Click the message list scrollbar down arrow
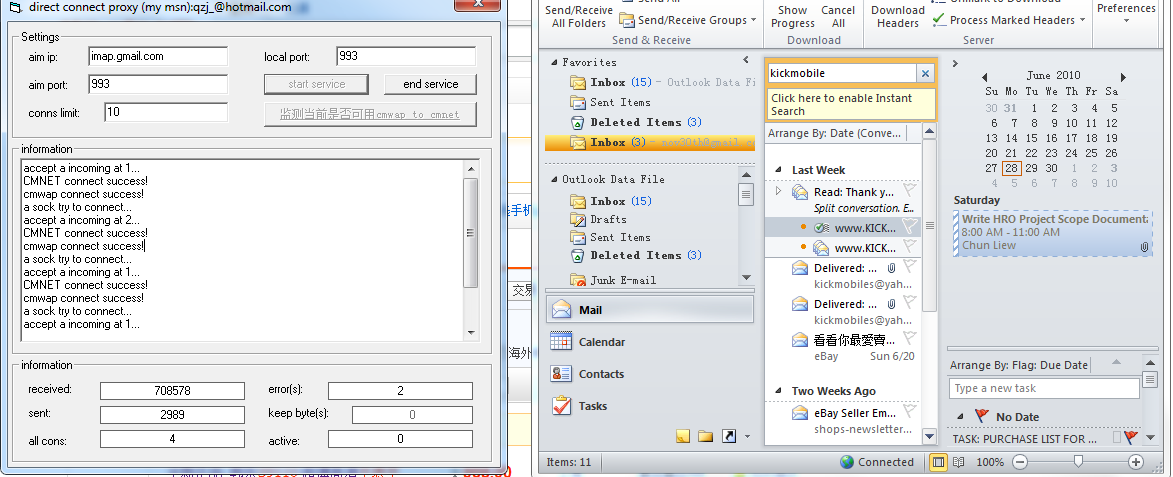The height and width of the screenshot is (477, 1173). tap(929, 436)
